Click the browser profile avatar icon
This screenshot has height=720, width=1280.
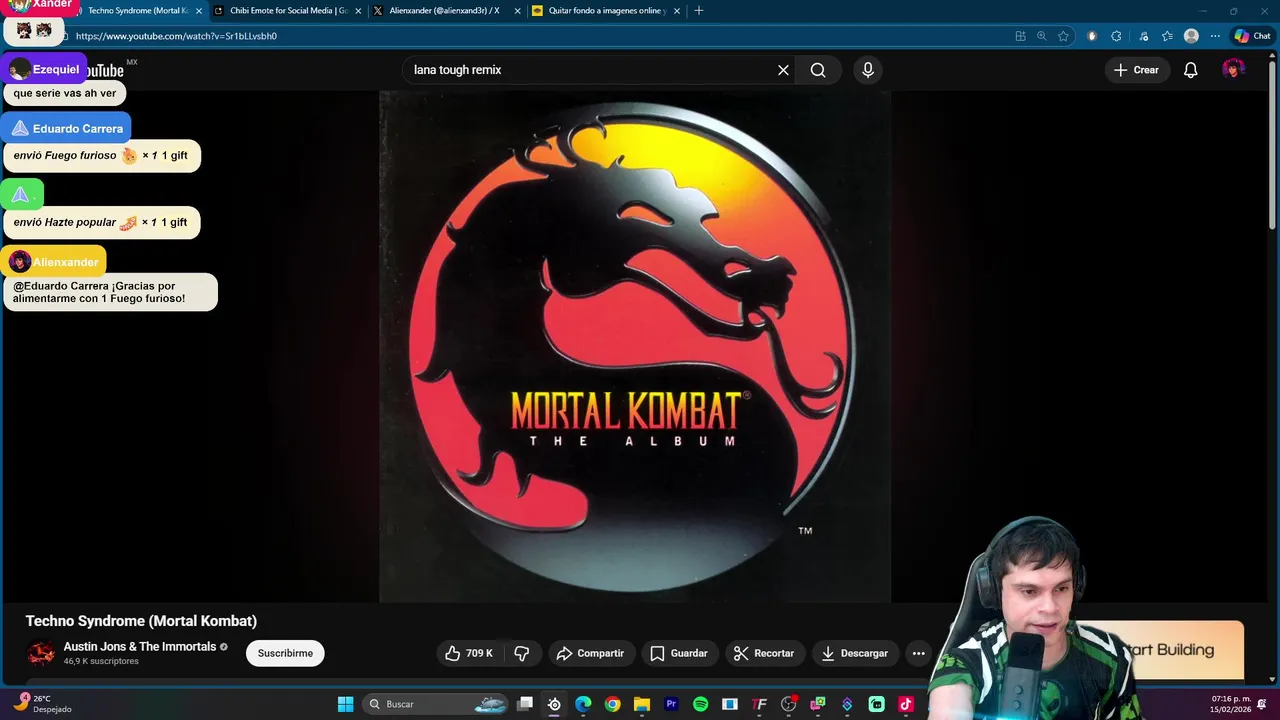point(1191,36)
